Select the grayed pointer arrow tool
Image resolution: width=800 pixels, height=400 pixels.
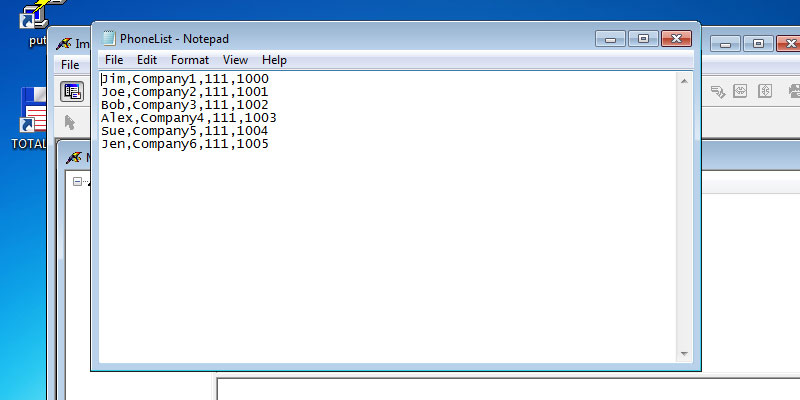[x=70, y=122]
